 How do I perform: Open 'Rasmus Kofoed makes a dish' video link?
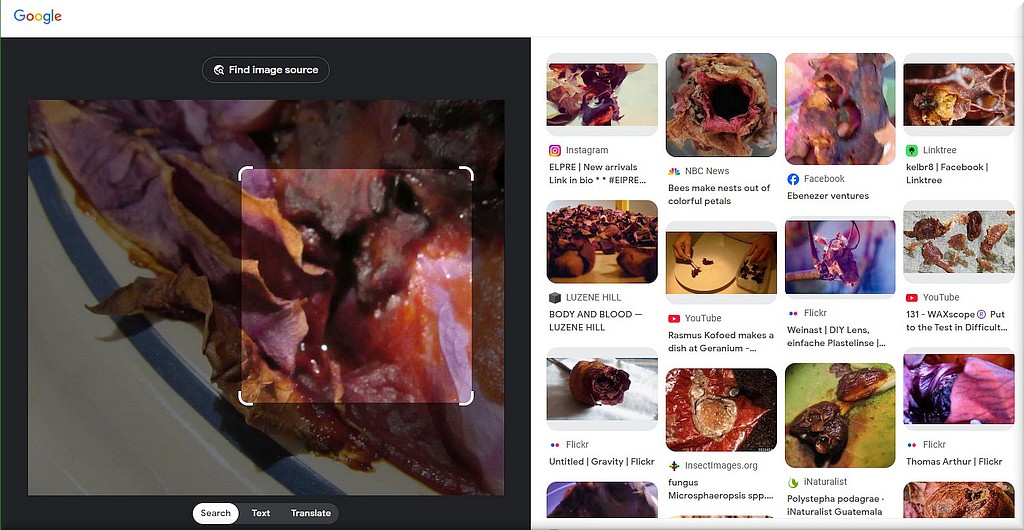point(721,341)
